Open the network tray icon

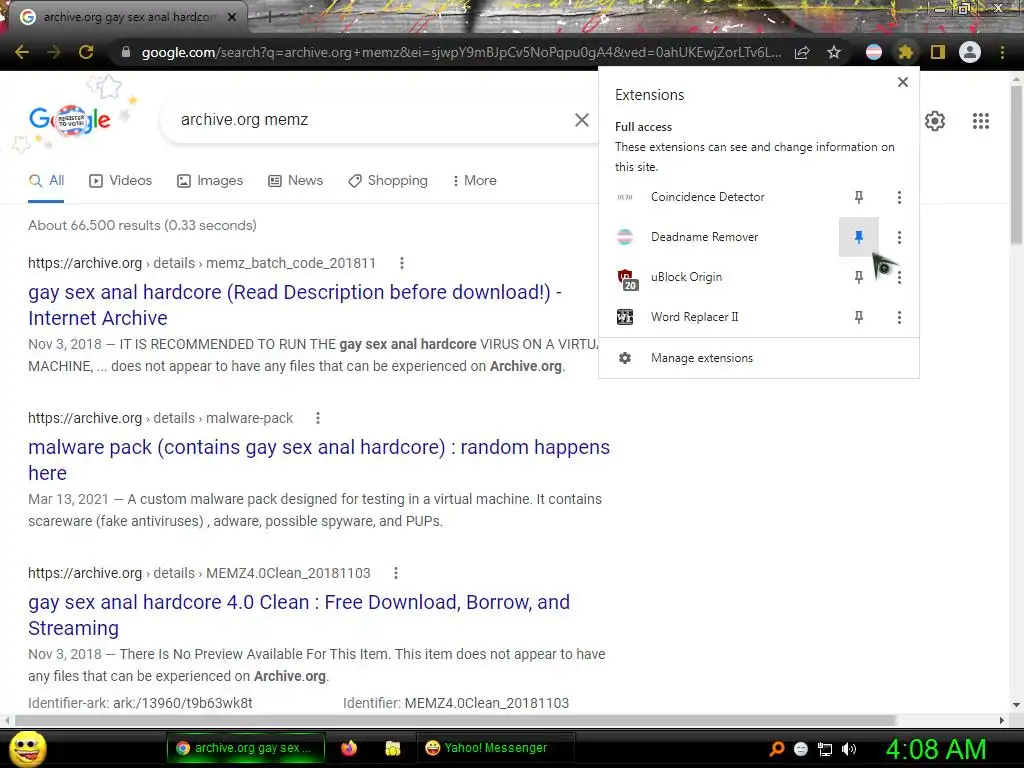coord(825,749)
